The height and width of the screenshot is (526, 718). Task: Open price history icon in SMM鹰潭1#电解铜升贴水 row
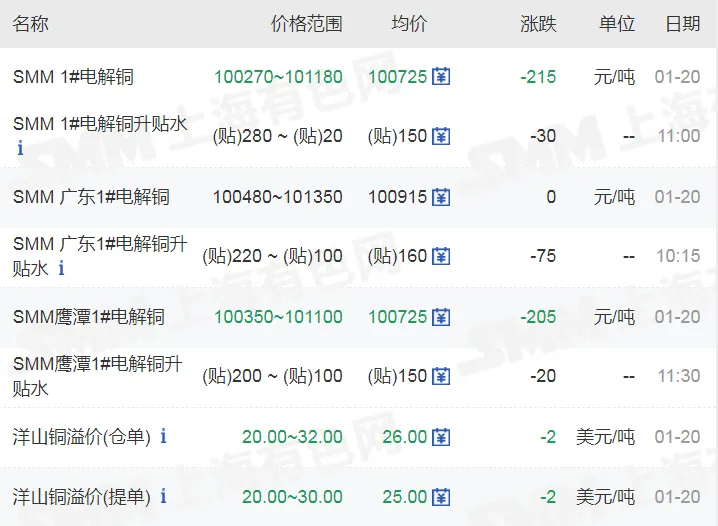pyautogui.click(x=441, y=376)
